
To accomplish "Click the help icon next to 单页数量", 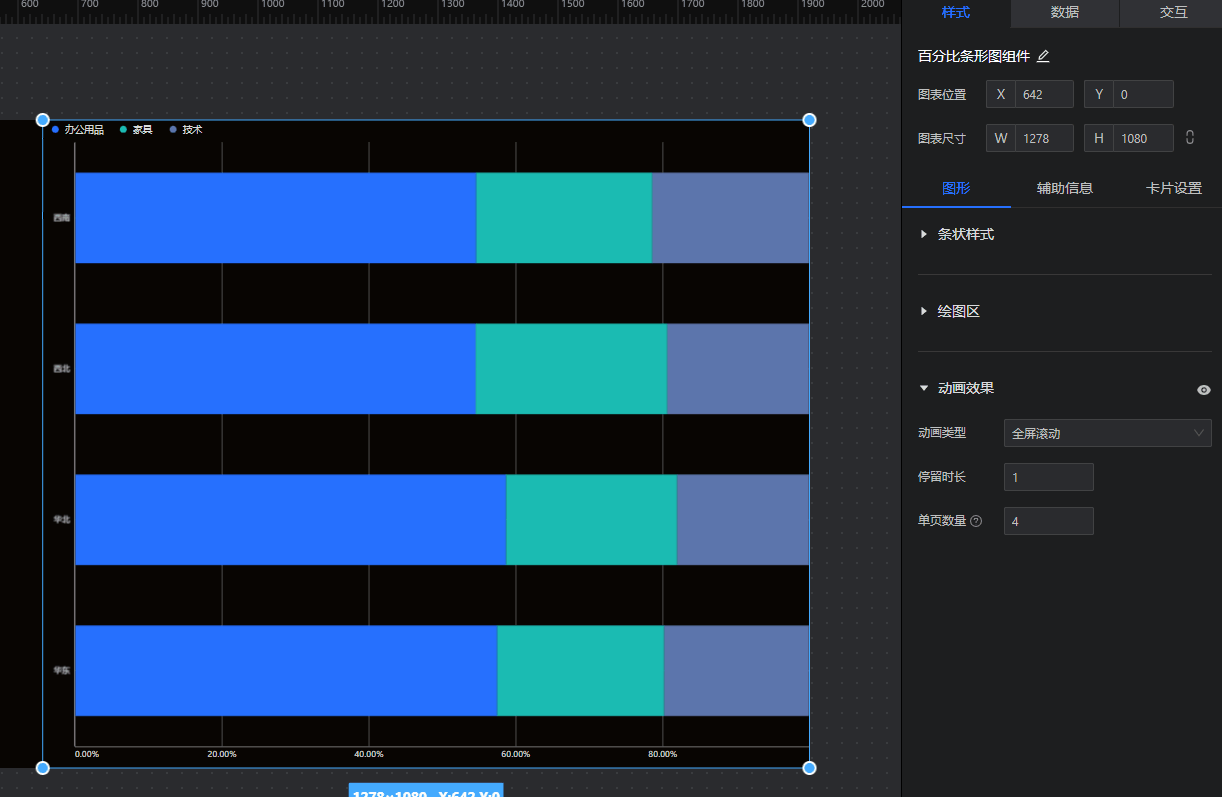I will click(x=976, y=521).
